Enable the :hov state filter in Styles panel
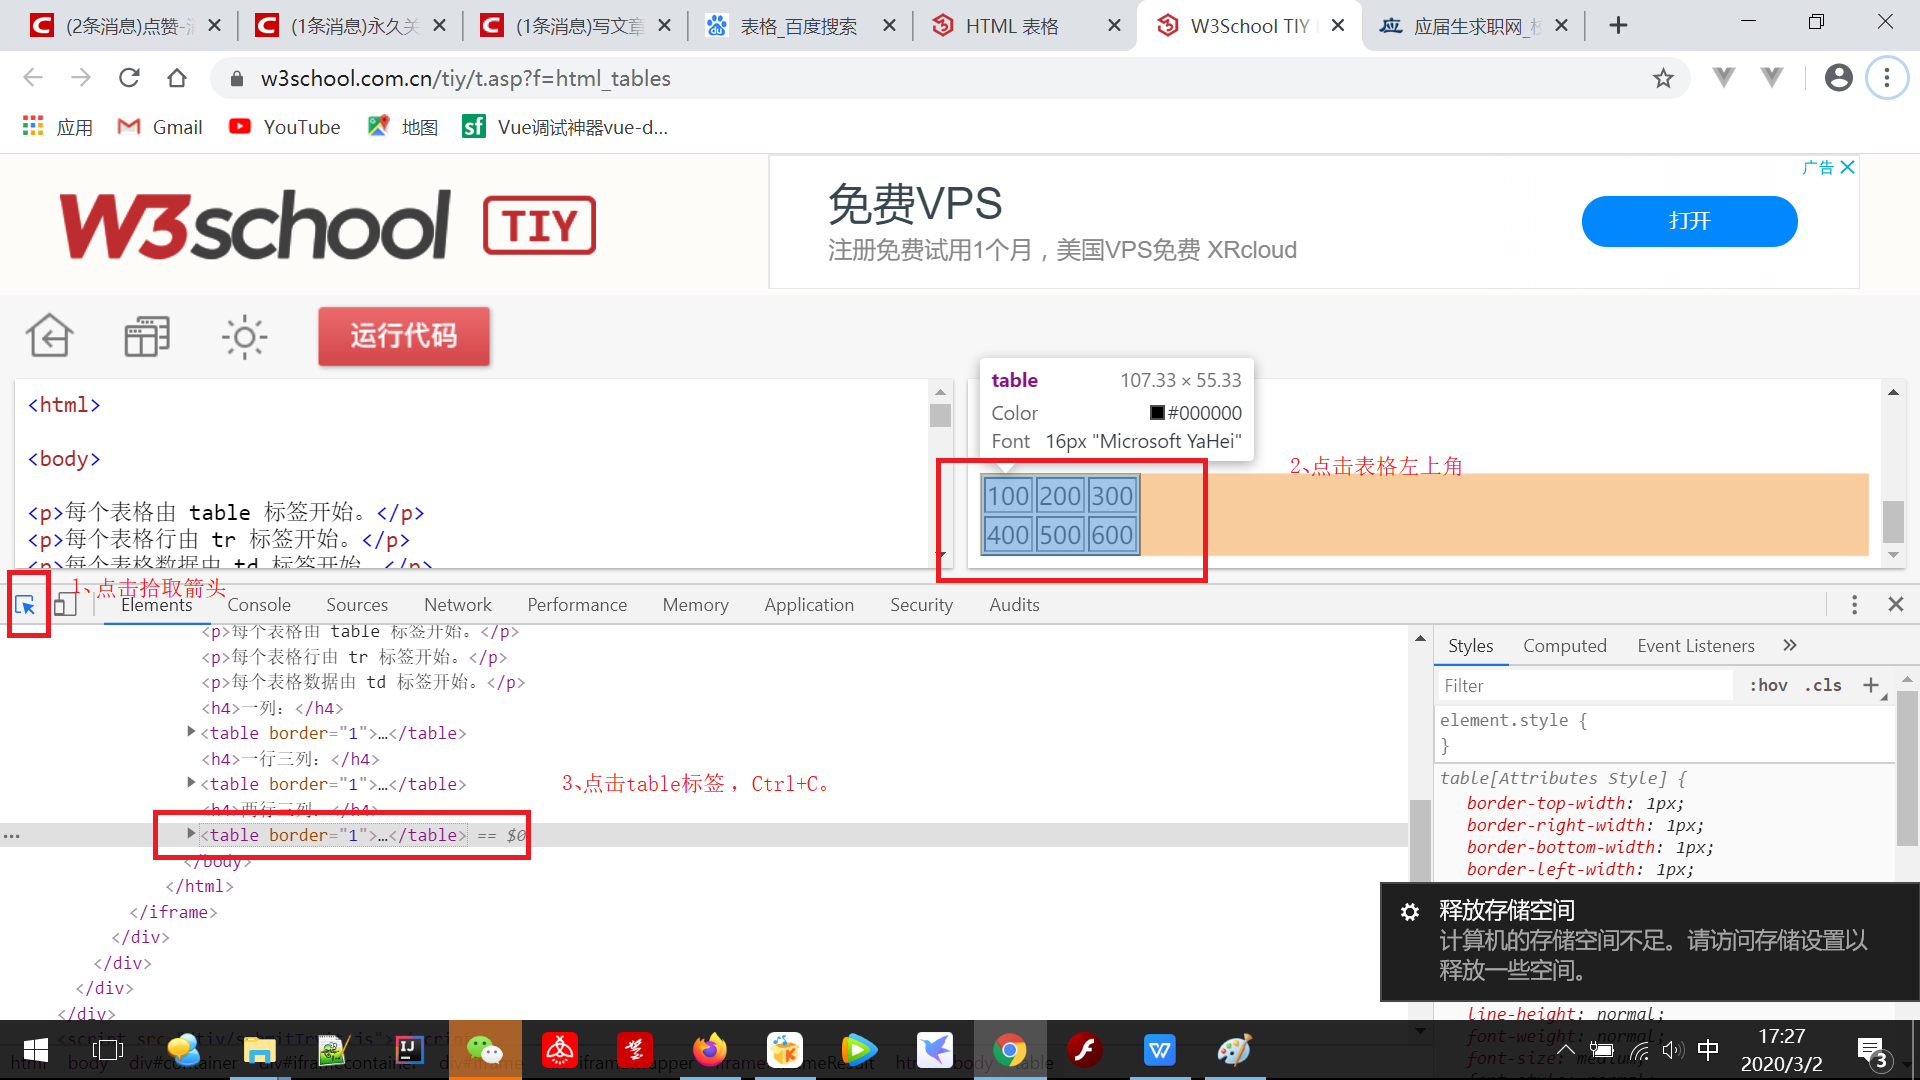Image resolution: width=1920 pixels, height=1080 pixels. (1768, 685)
